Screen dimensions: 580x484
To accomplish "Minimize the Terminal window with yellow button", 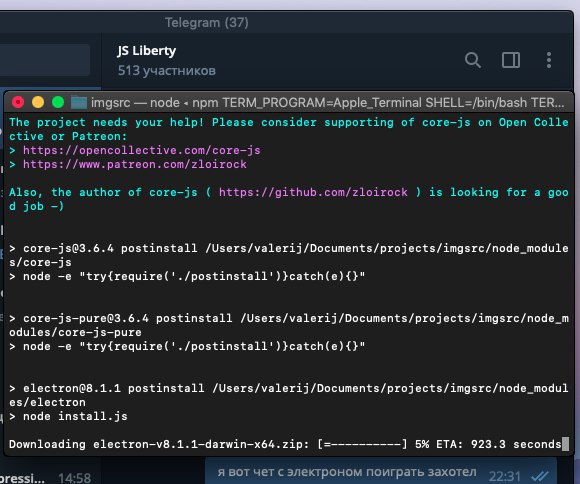I will click(38, 102).
